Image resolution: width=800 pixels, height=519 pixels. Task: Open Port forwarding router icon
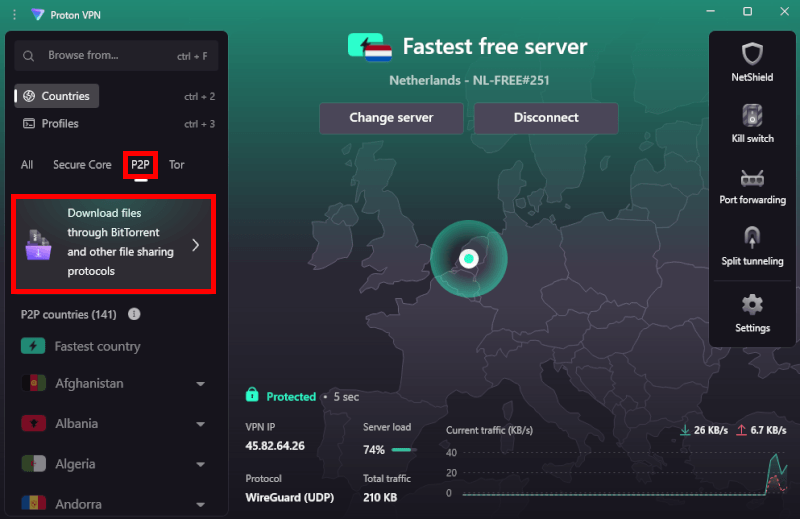pos(752,178)
